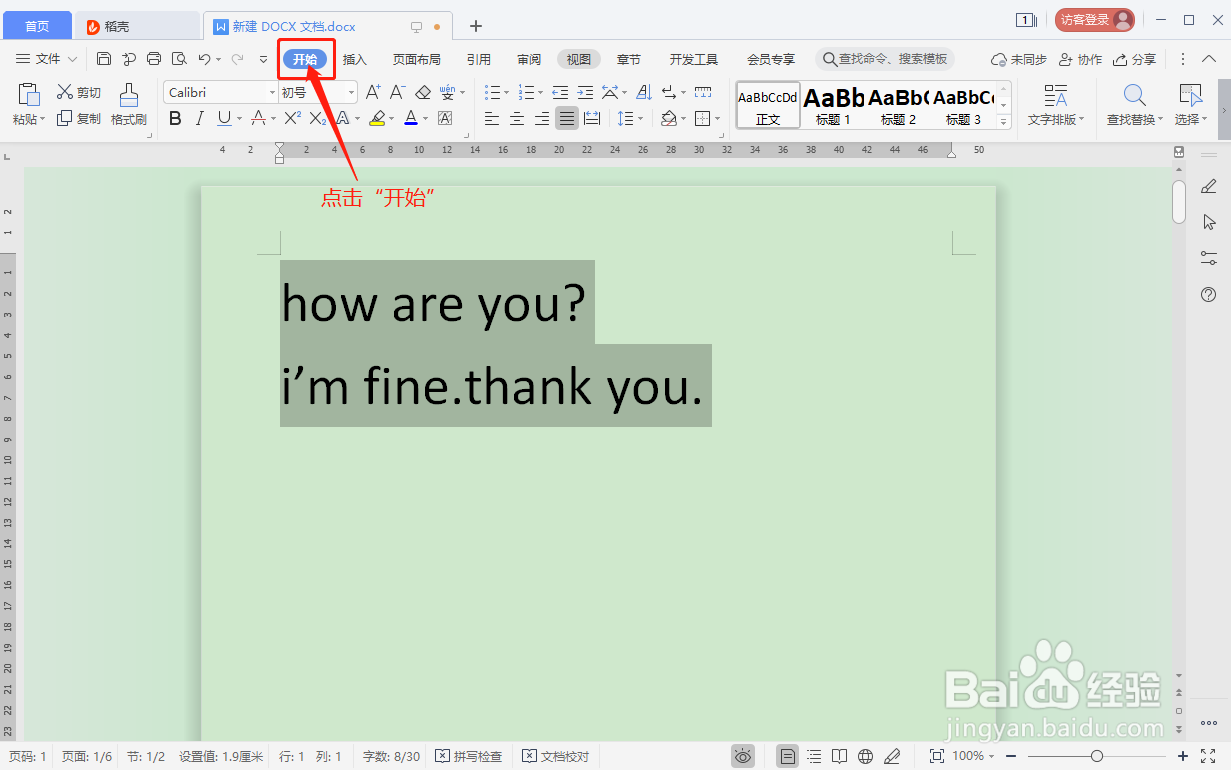The image size is (1231, 770).
Task: Toggle eye protection mode in status bar
Action: coord(743,756)
